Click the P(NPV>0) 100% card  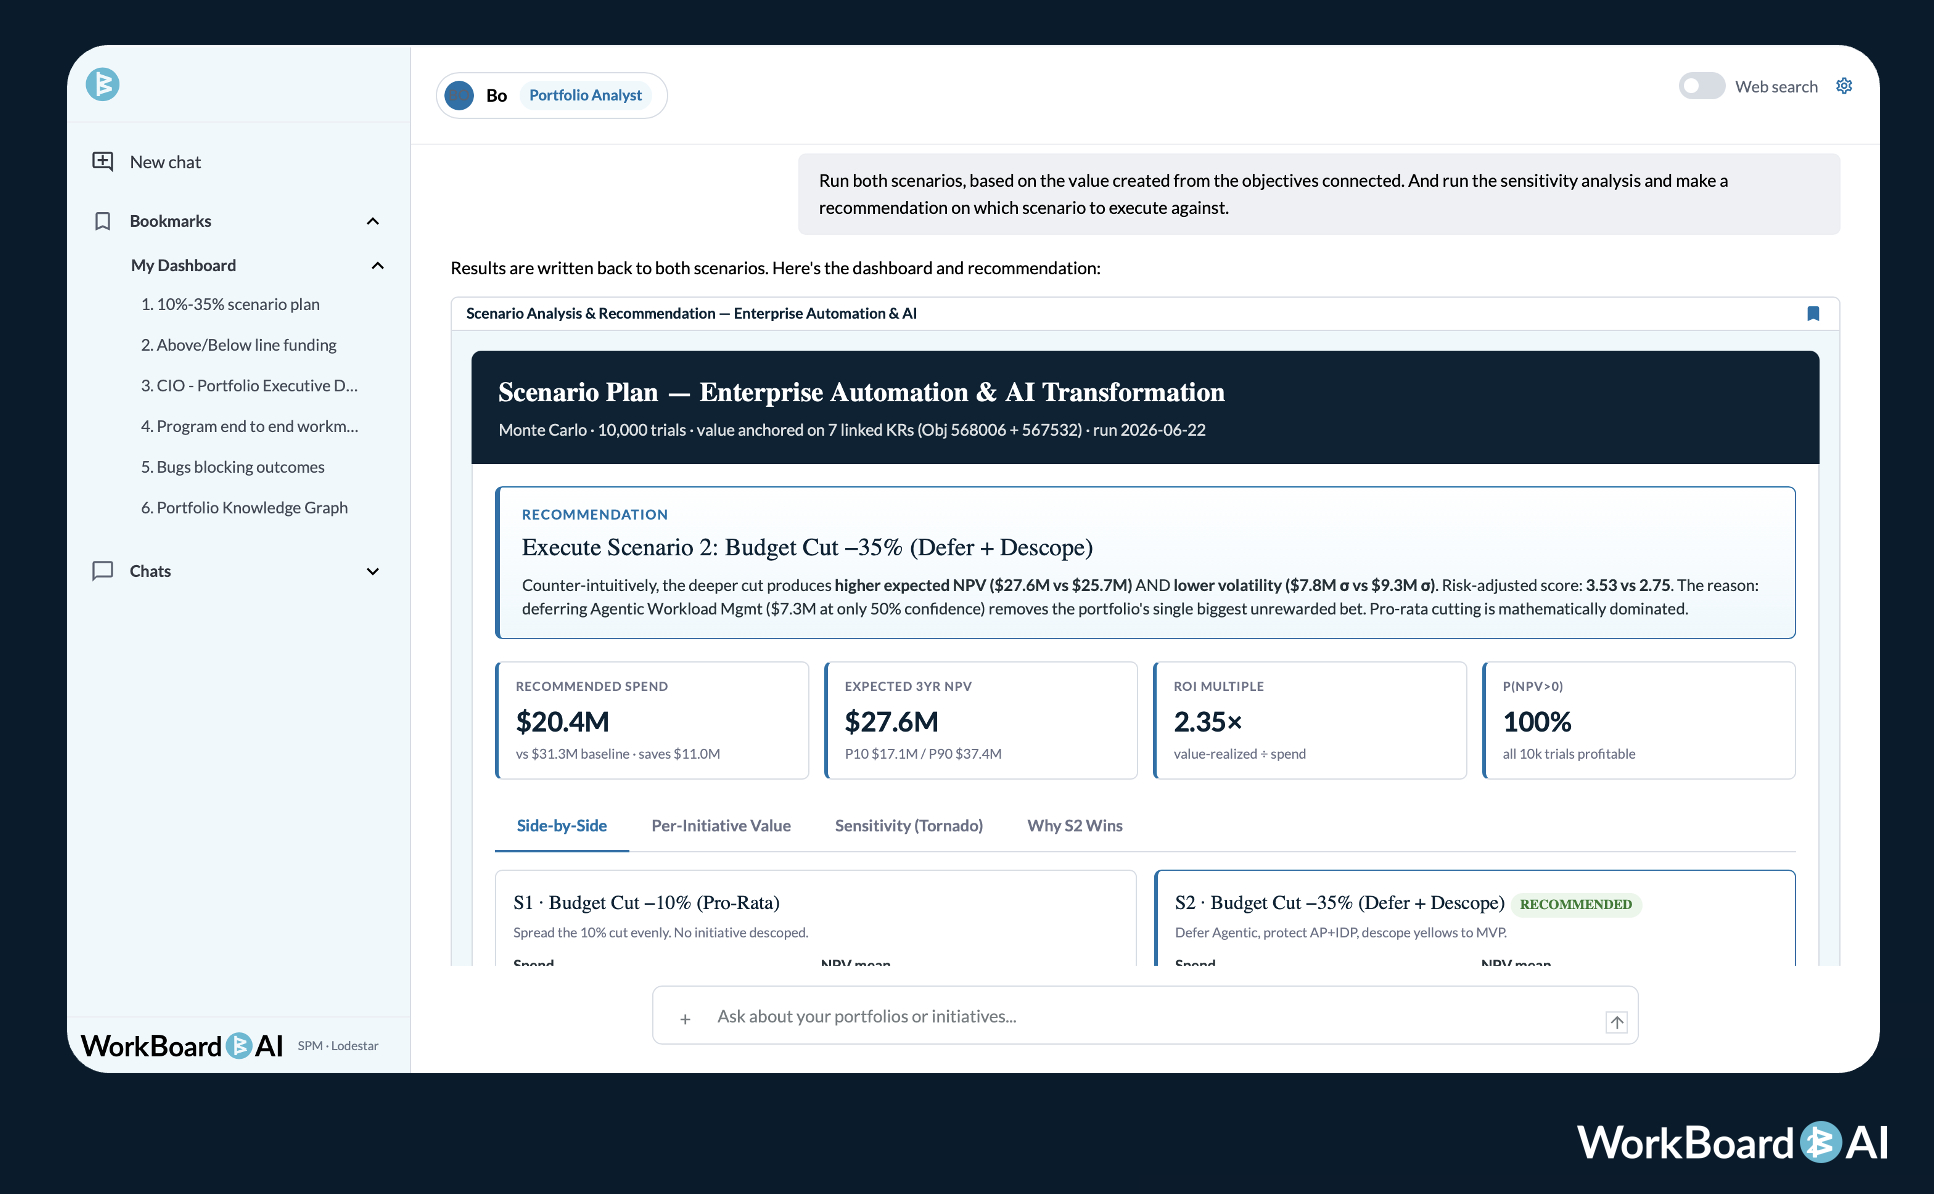click(1639, 720)
